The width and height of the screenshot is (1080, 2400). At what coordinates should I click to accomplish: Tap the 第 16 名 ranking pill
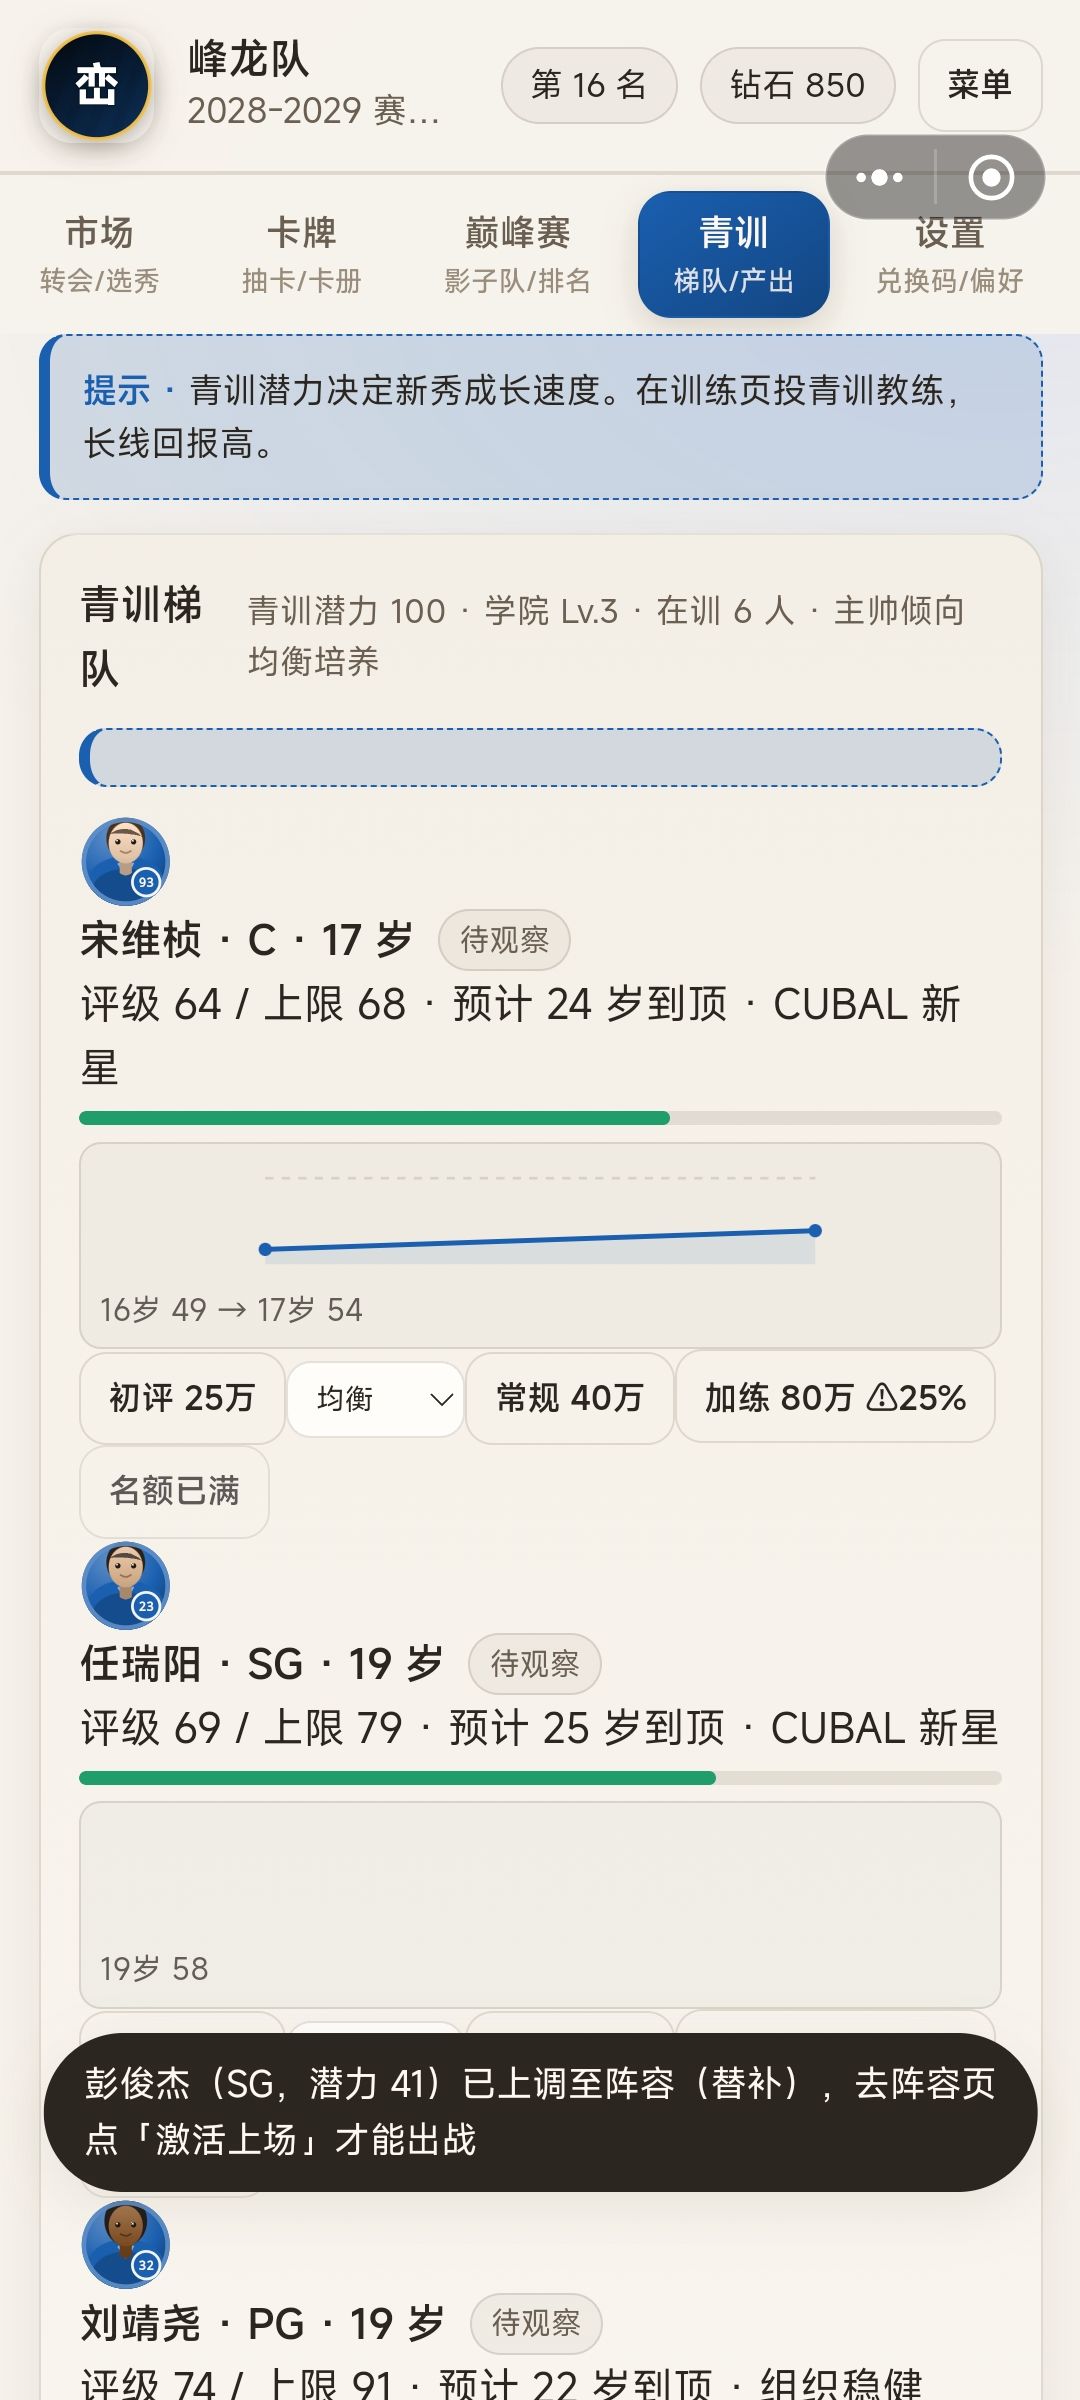coord(589,85)
